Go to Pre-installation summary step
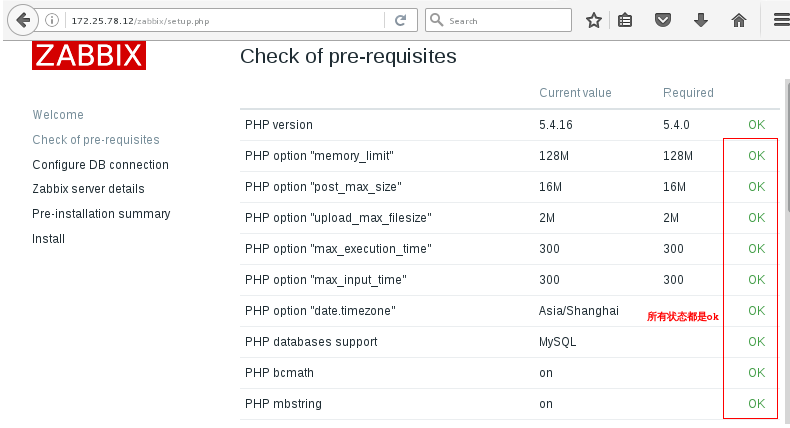Image resolution: width=790 pixels, height=428 pixels. [x=101, y=214]
